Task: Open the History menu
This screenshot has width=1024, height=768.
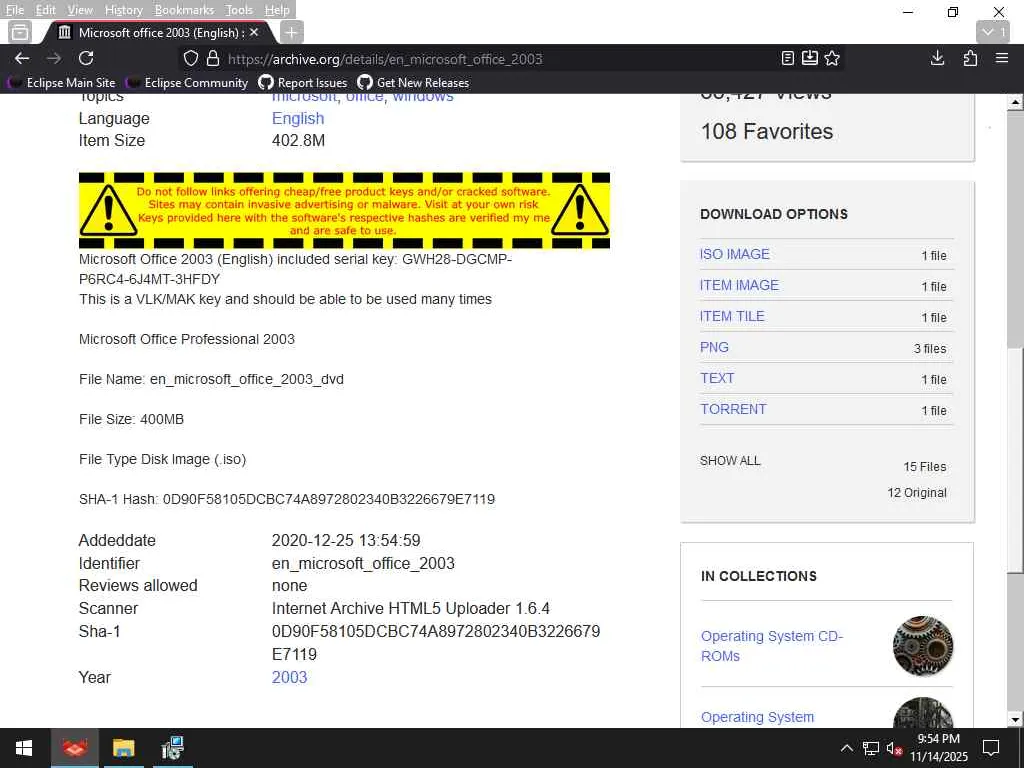Action: (123, 10)
